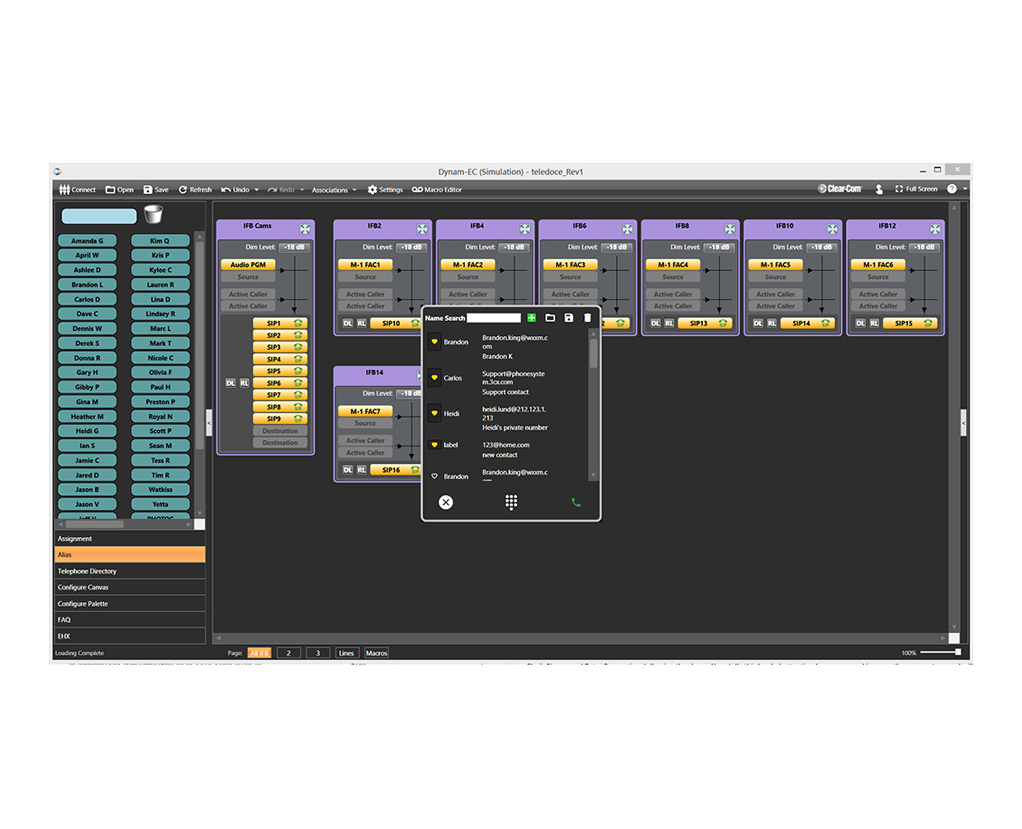
Task: Switch to the Lines page tab
Action: tap(346, 653)
